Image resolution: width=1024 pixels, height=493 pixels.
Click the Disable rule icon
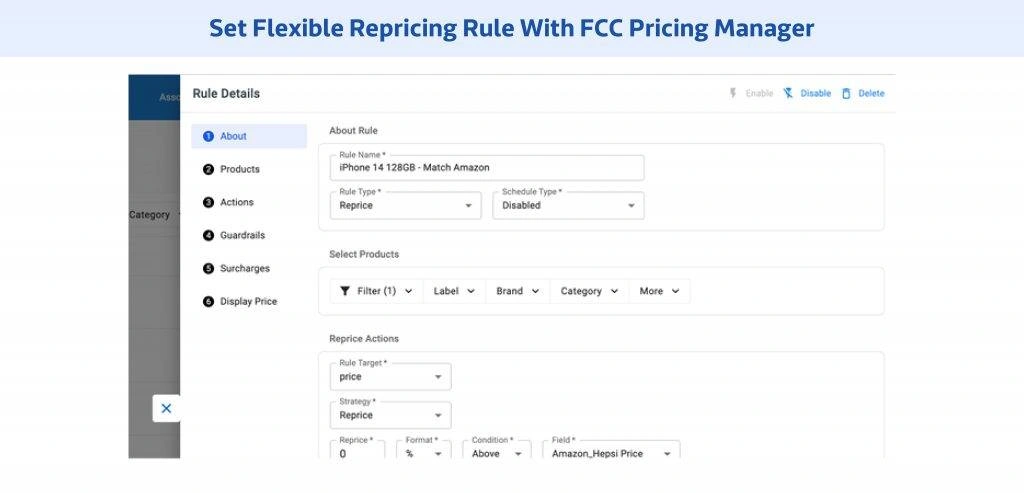[x=788, y=93]
